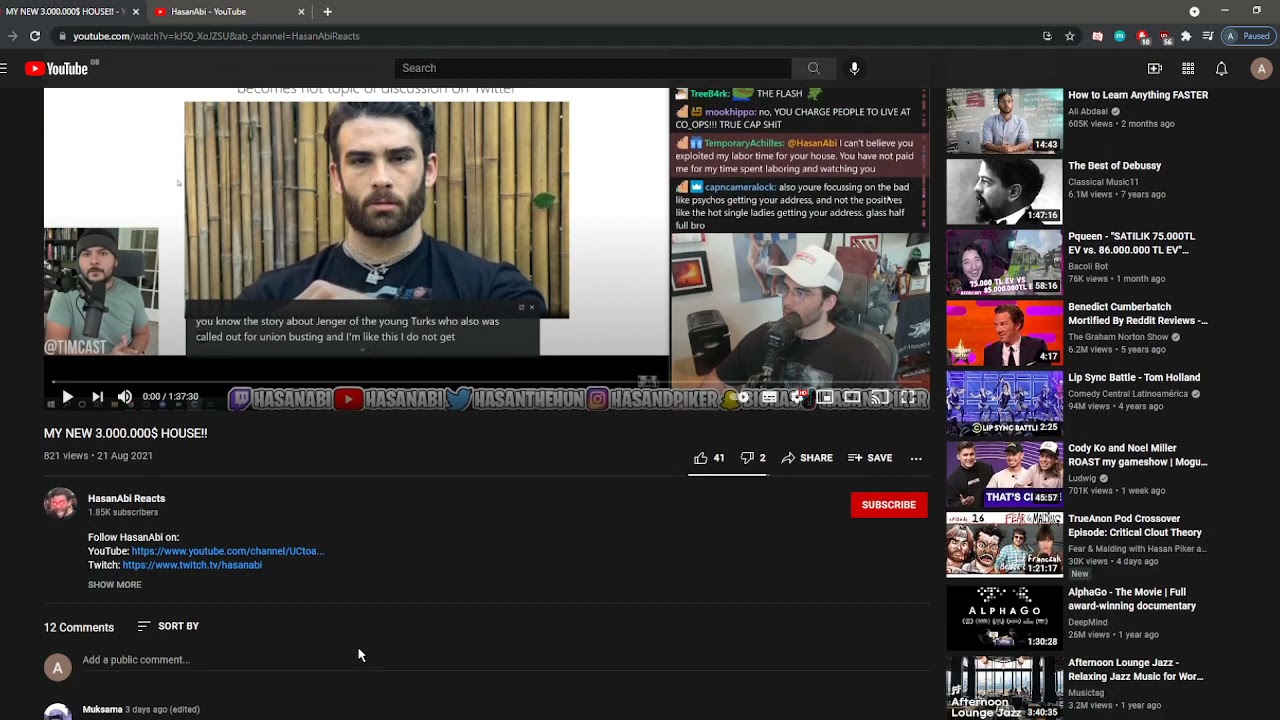Open a new browser tab
1280x720 pixels.
[327, 12]
